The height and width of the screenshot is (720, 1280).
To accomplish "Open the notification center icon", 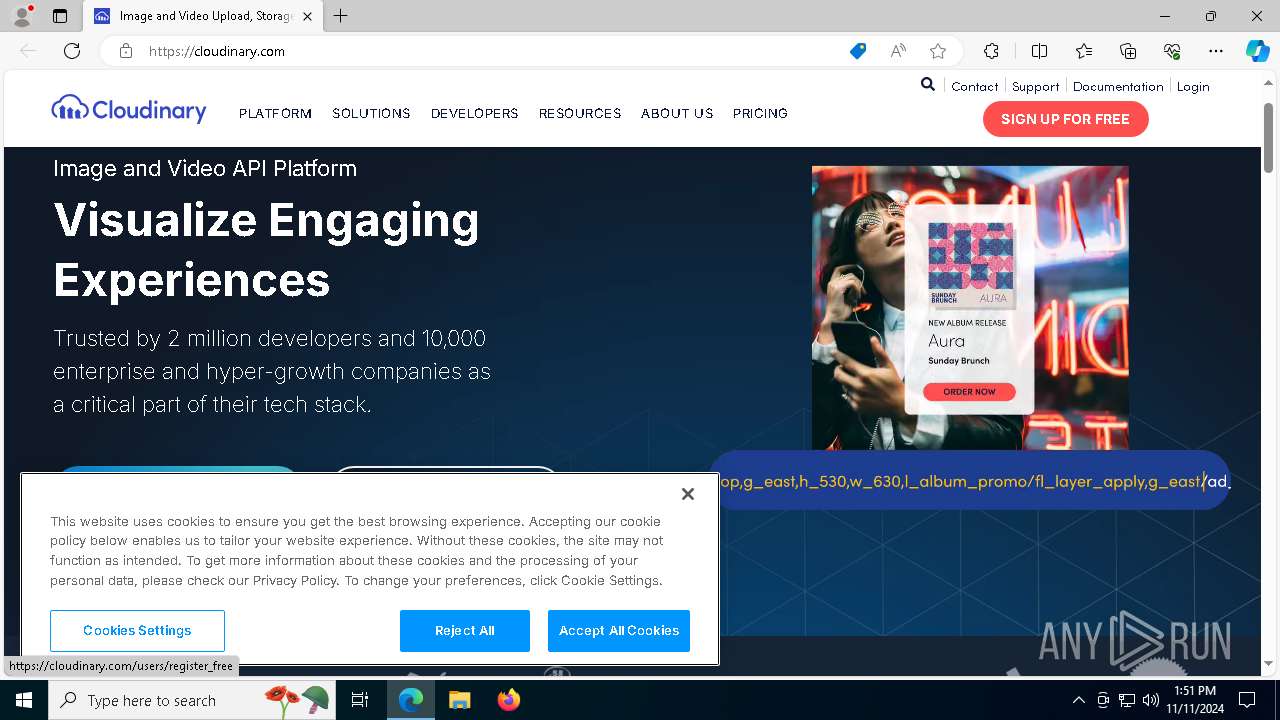I will click(x=1247, y=700).
